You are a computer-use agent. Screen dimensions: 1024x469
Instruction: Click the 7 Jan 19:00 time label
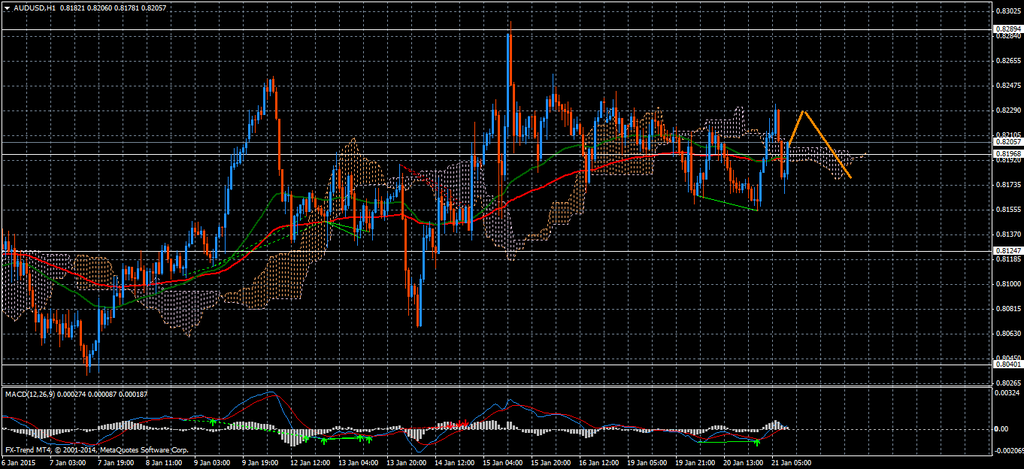(x=118, y=463)
